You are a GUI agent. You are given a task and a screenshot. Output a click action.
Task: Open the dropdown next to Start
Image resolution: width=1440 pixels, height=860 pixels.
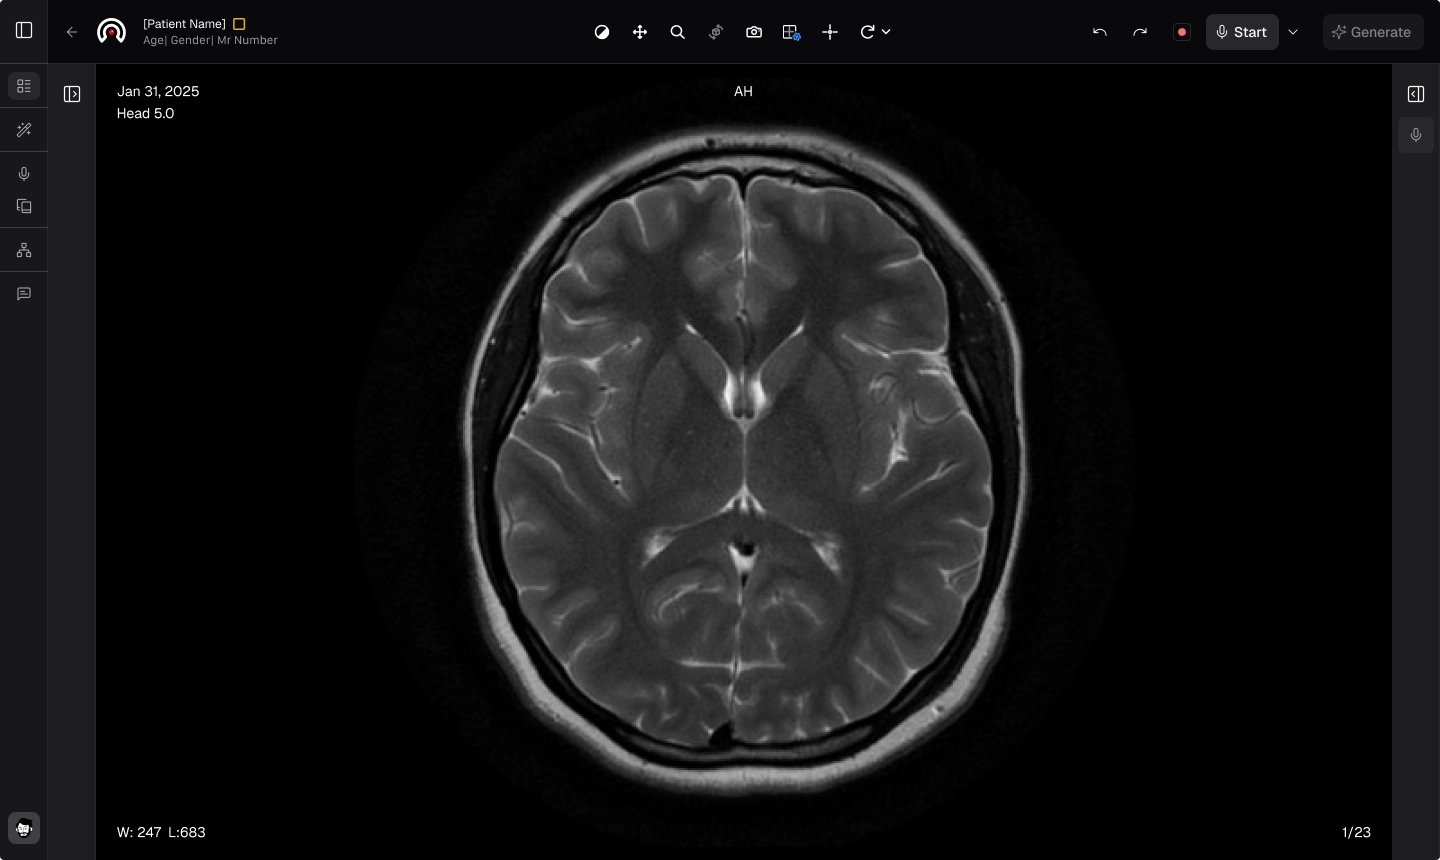pos(1293,32)
